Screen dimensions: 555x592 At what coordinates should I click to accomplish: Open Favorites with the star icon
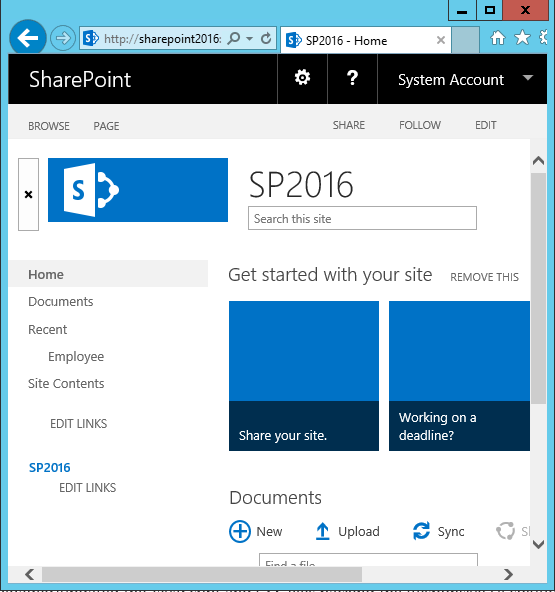[x=522, y=38]
